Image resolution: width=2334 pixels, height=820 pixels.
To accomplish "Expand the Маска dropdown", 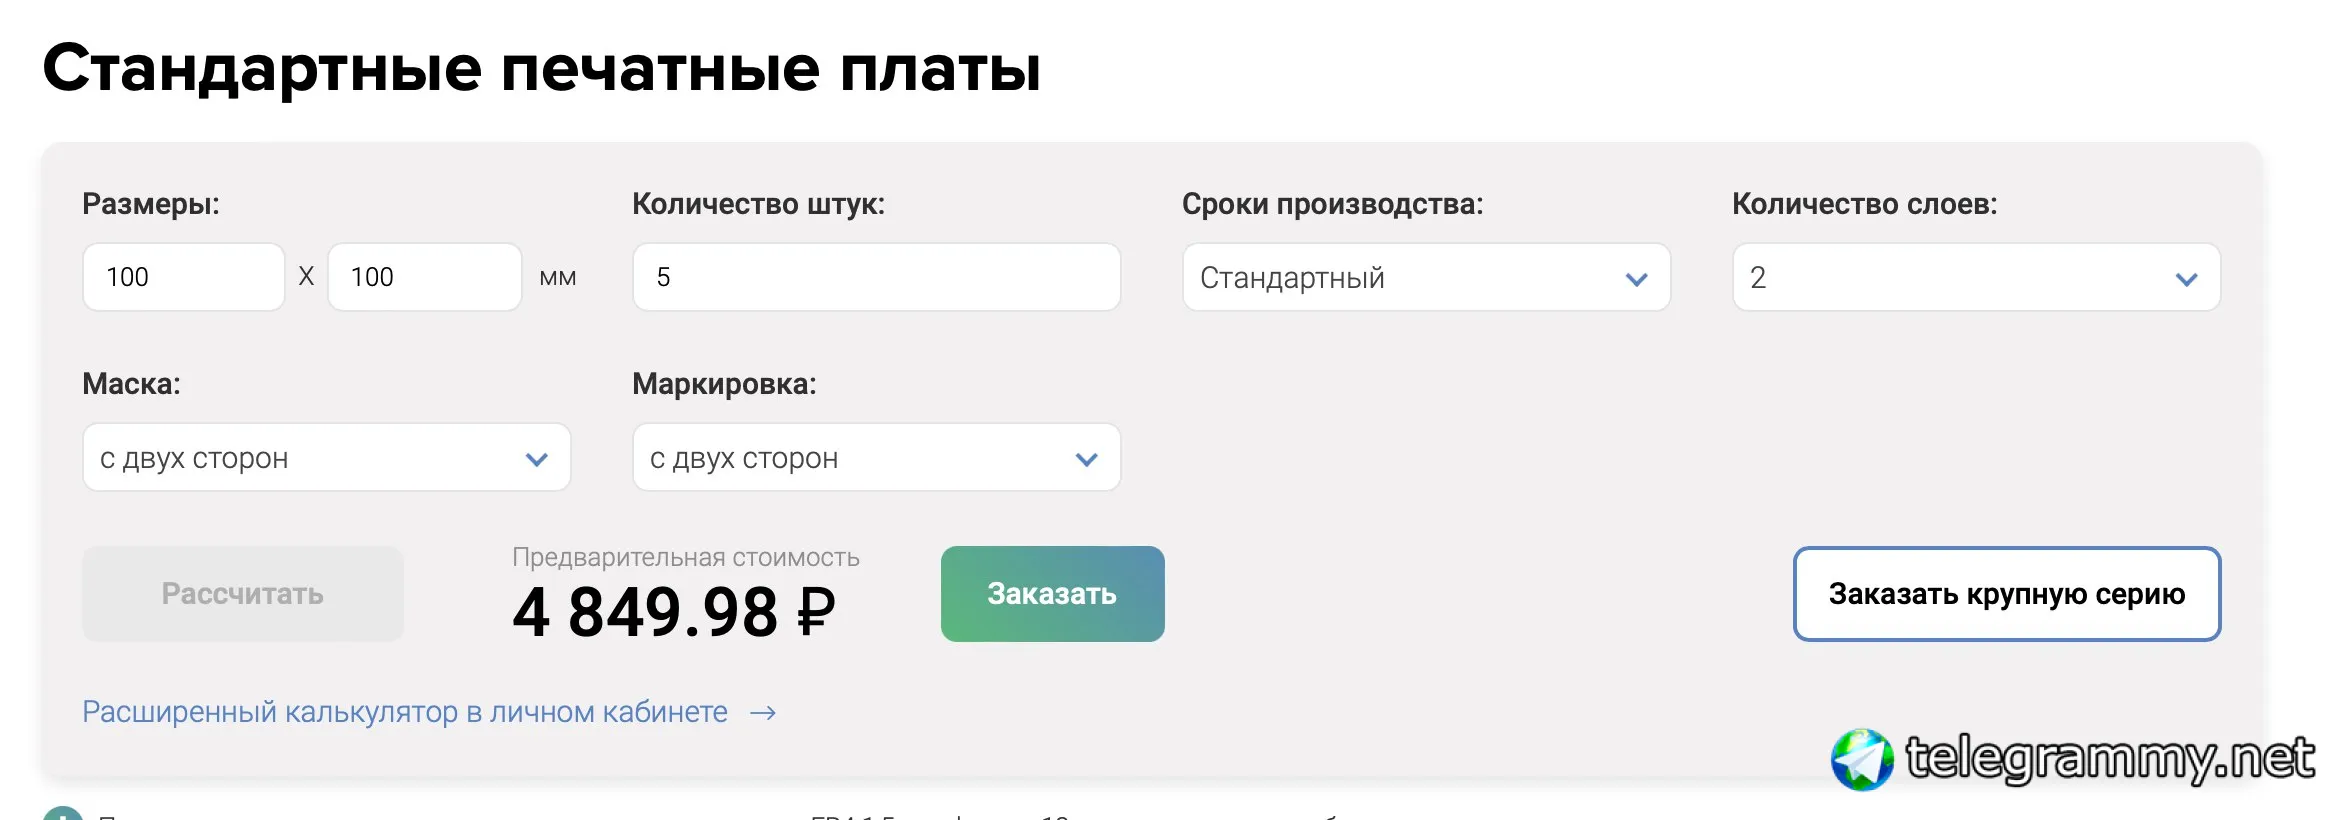I will click(x=326, y=458).
